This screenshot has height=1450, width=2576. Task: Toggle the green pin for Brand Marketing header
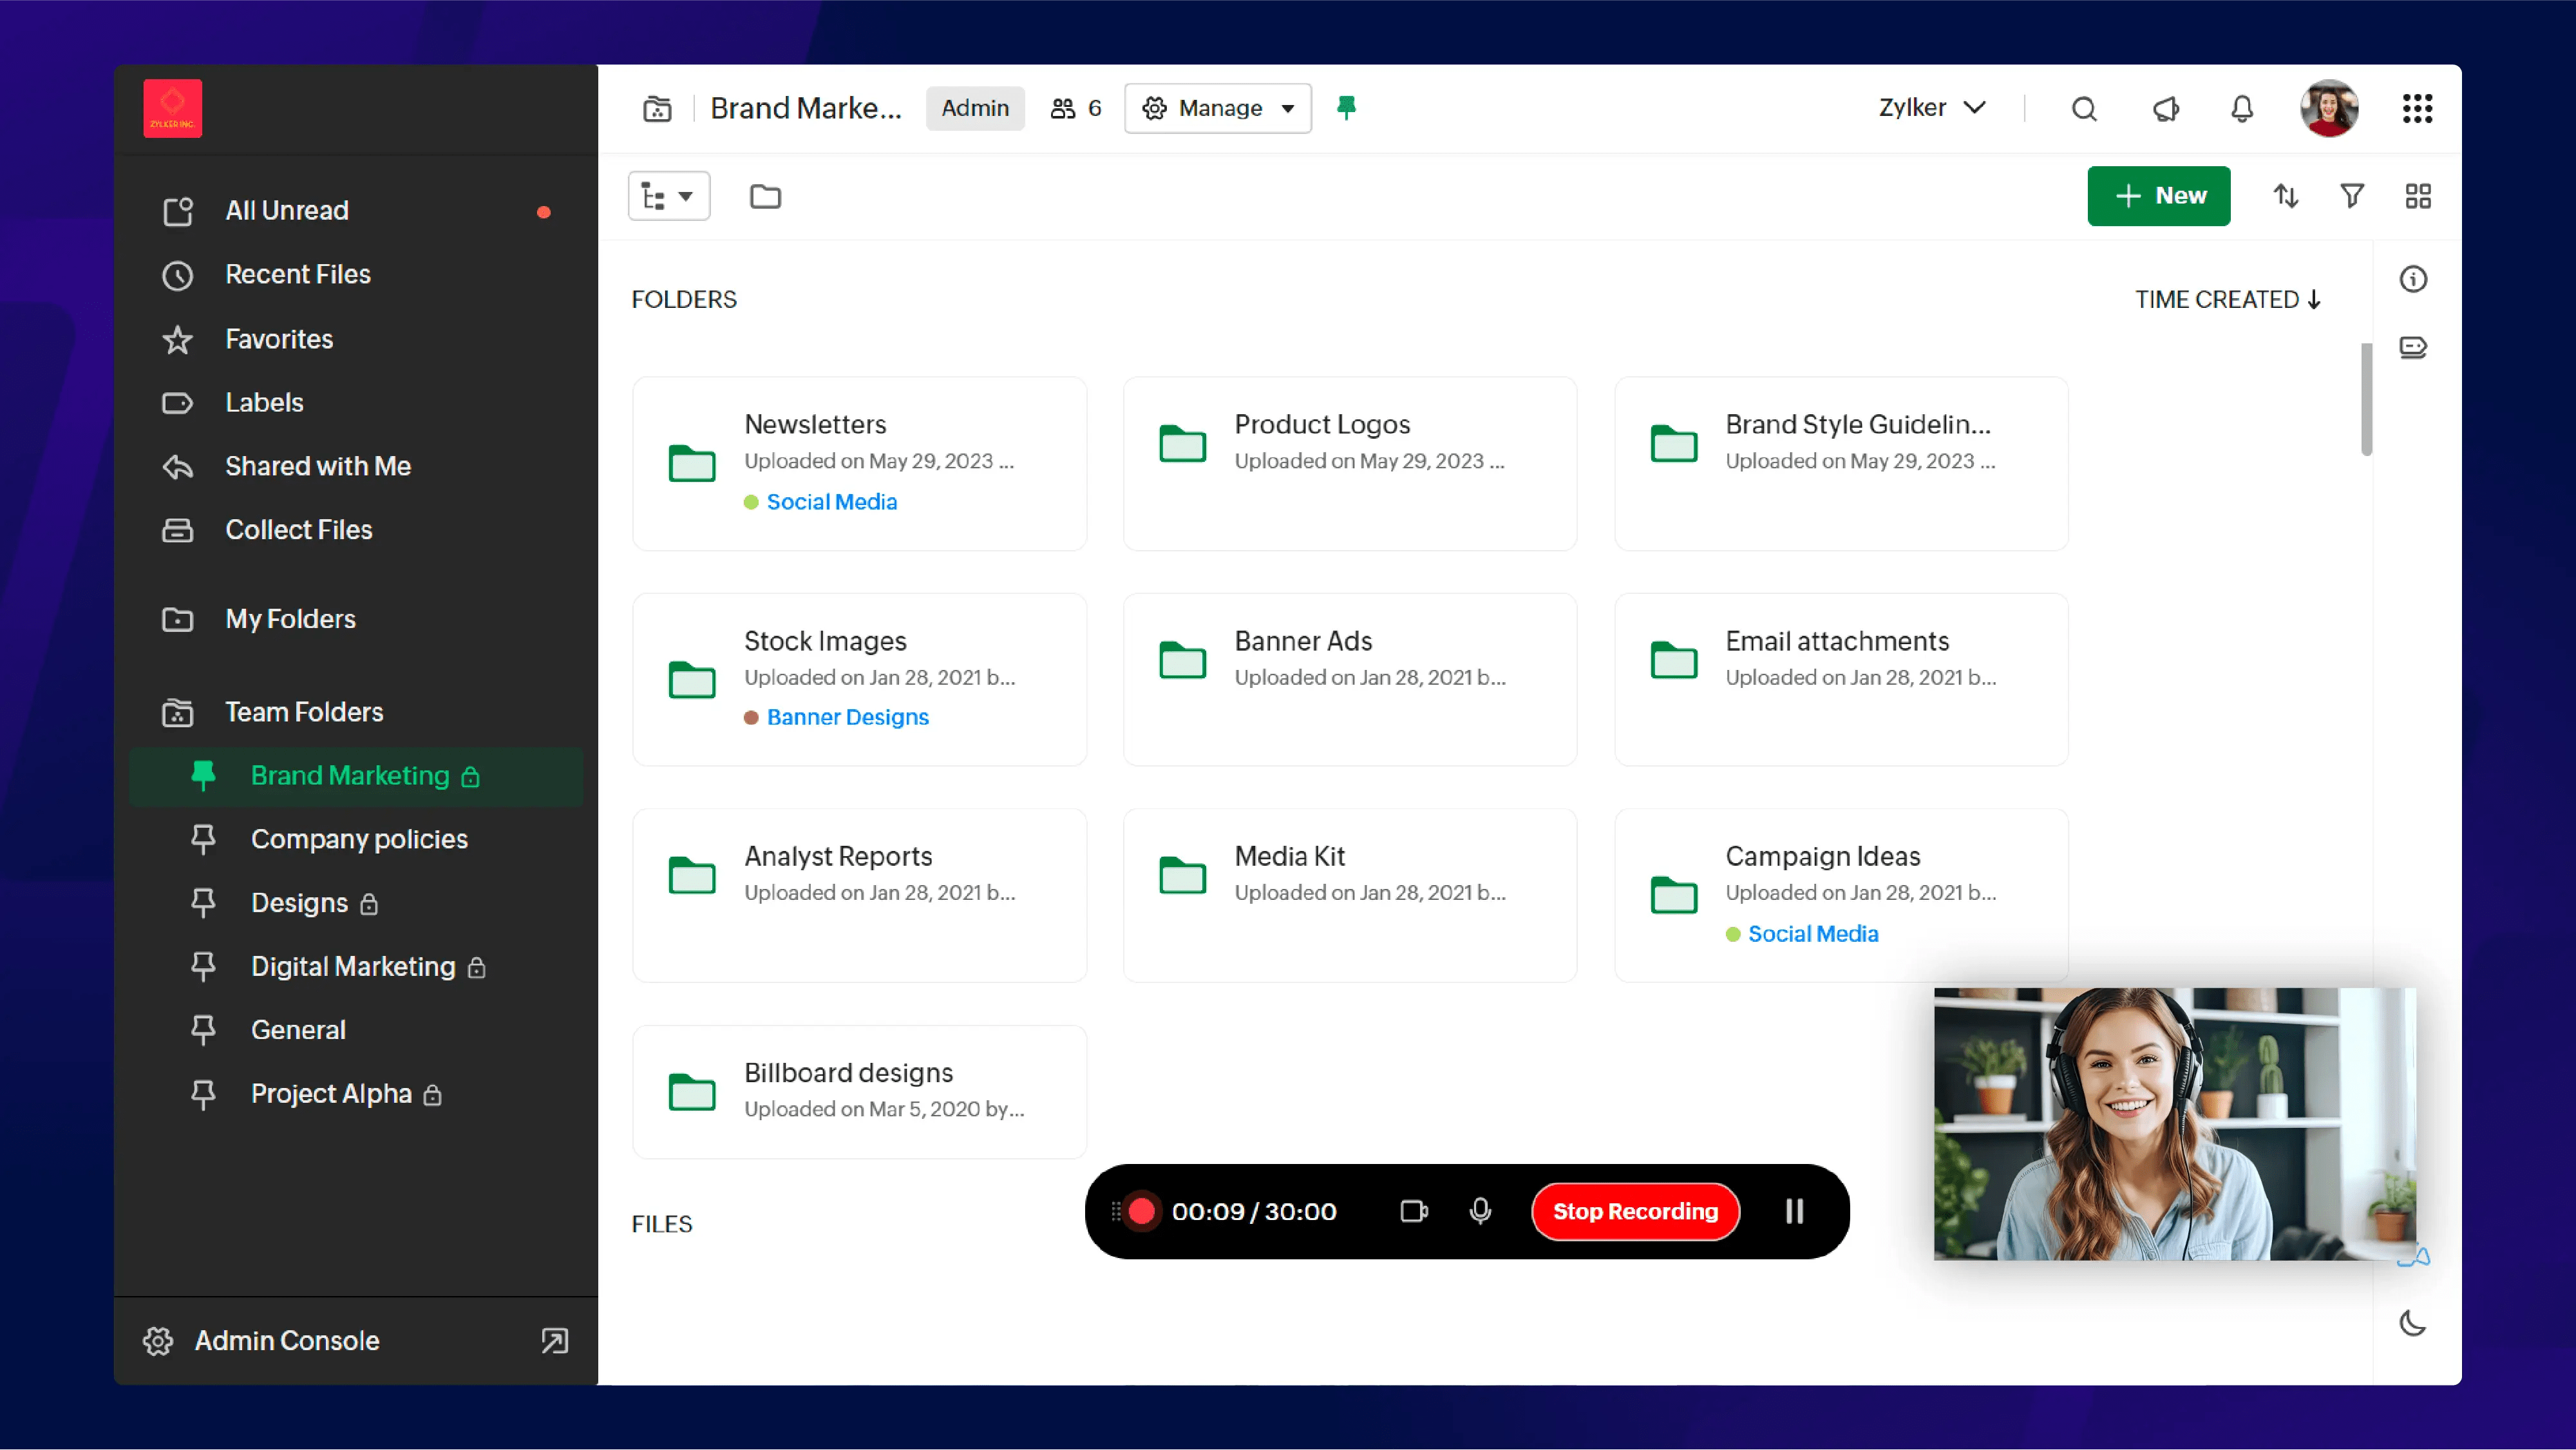coord(1346,107)
